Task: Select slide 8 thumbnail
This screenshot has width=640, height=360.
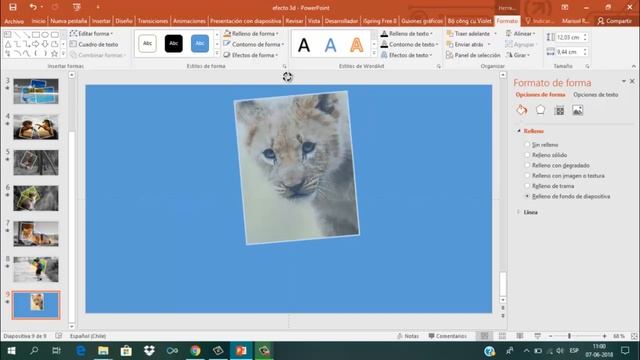Action: pyautogui.click(x=36, y=269)
